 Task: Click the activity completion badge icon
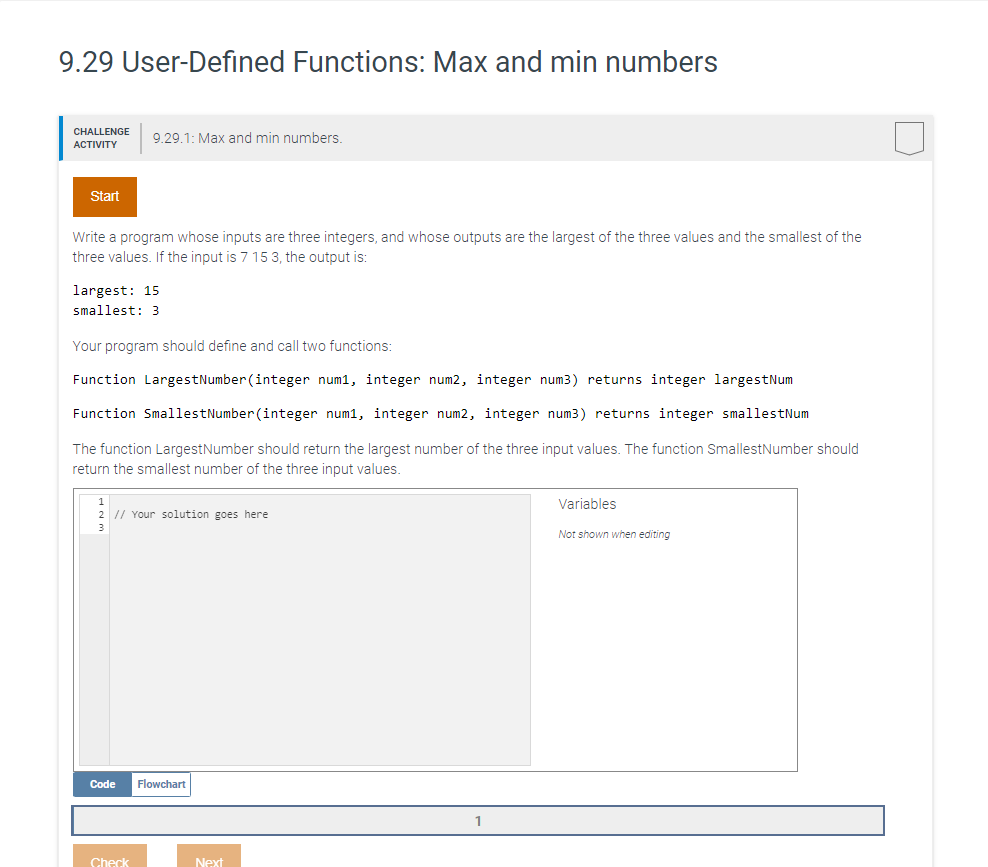pyautogui.click(x=909, y=138)
